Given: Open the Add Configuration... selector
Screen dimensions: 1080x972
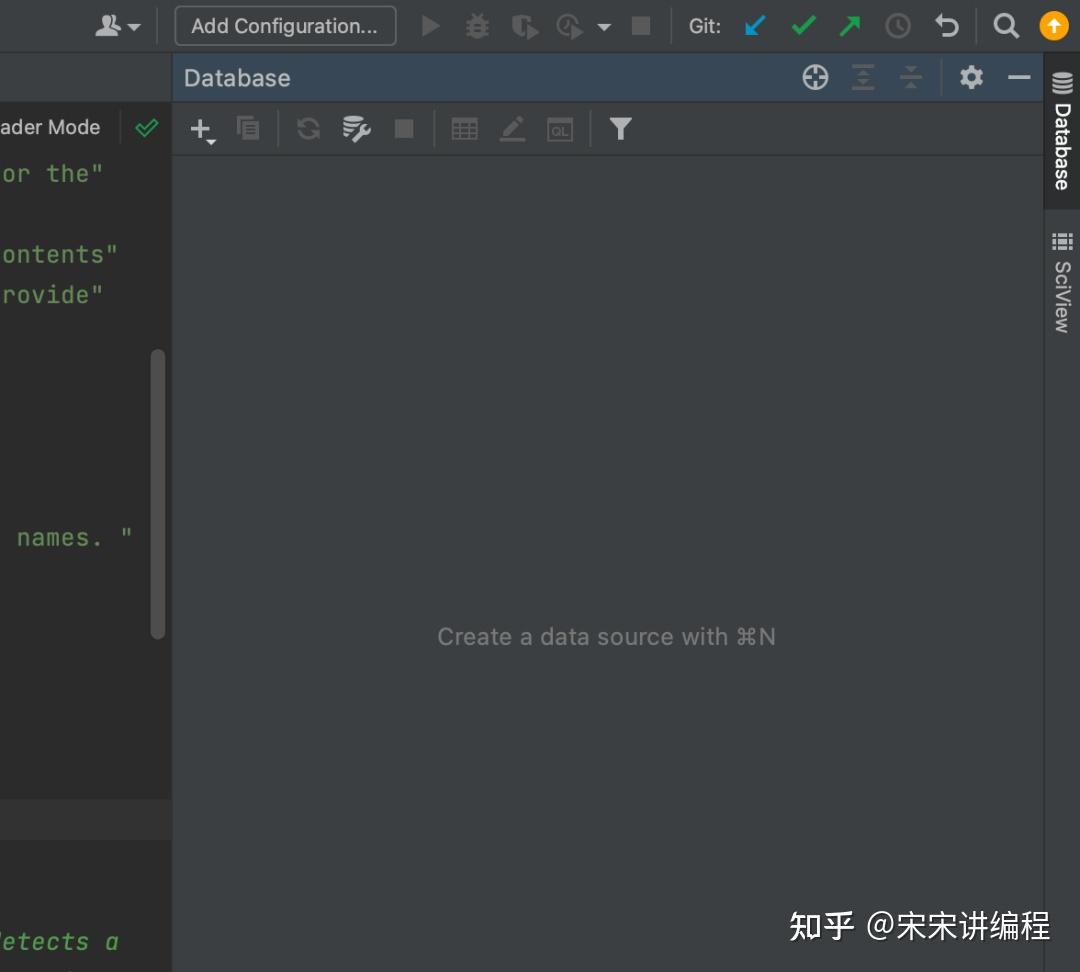Looking at the screenshot, I should click(285, 26).
